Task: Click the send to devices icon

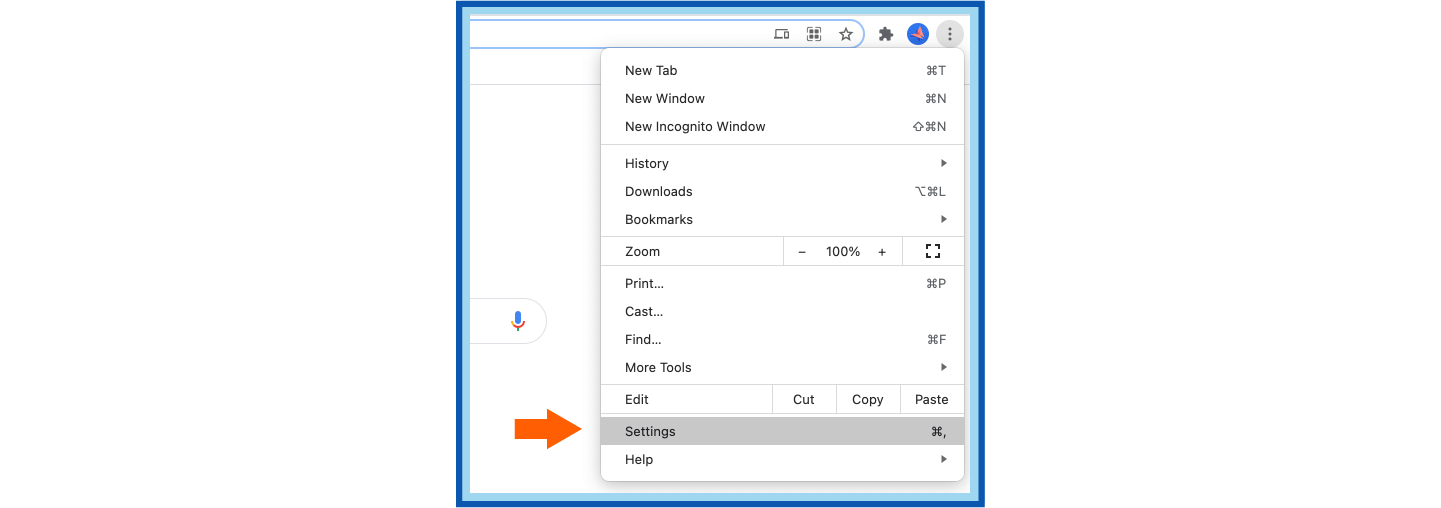Action: click(x=782, y=34)
